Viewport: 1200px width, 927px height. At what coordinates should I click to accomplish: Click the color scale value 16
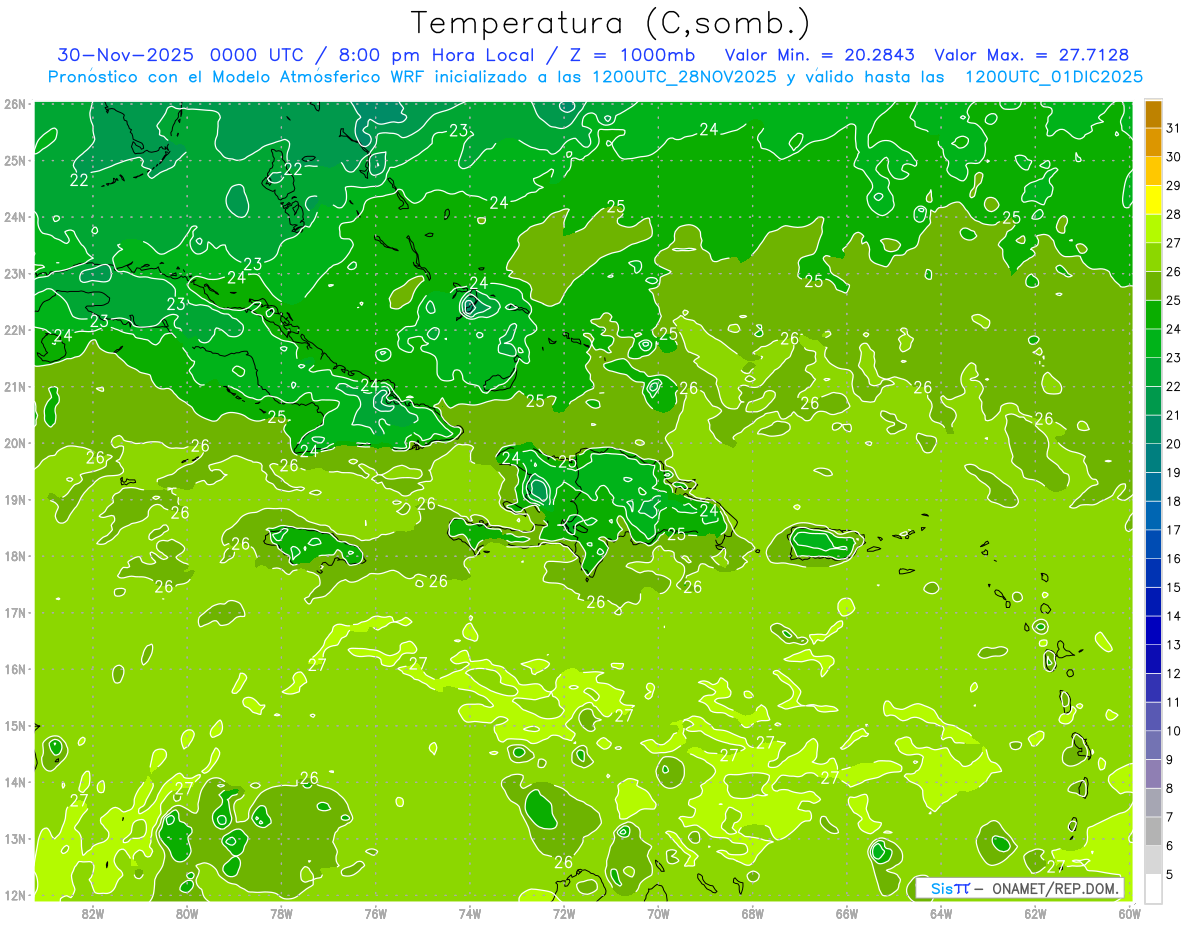[x=1173, y=558]
